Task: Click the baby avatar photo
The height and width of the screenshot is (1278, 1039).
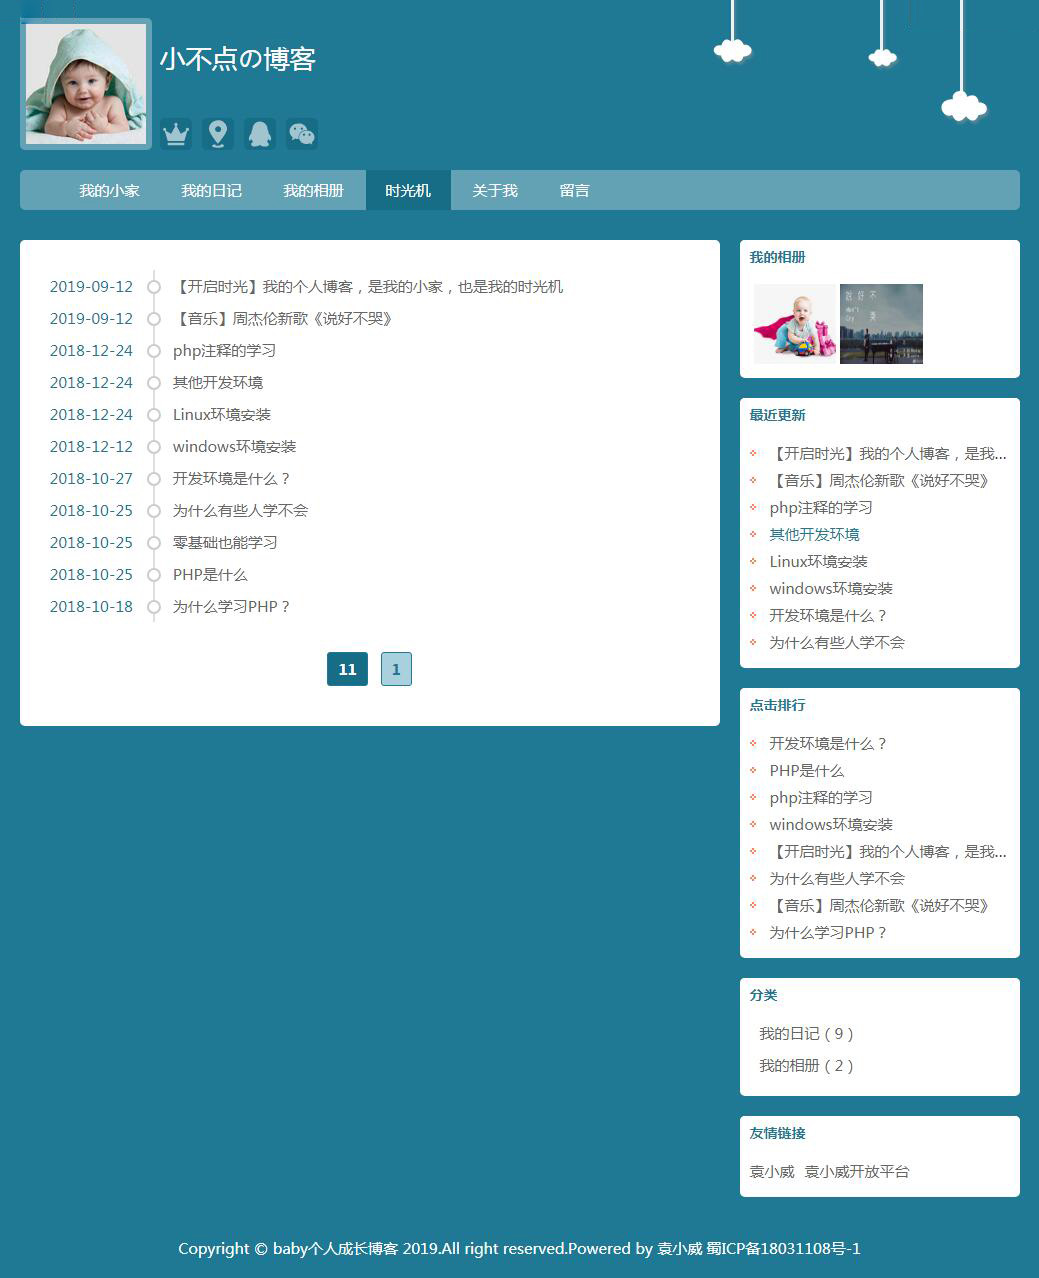Action: point(86,84)
